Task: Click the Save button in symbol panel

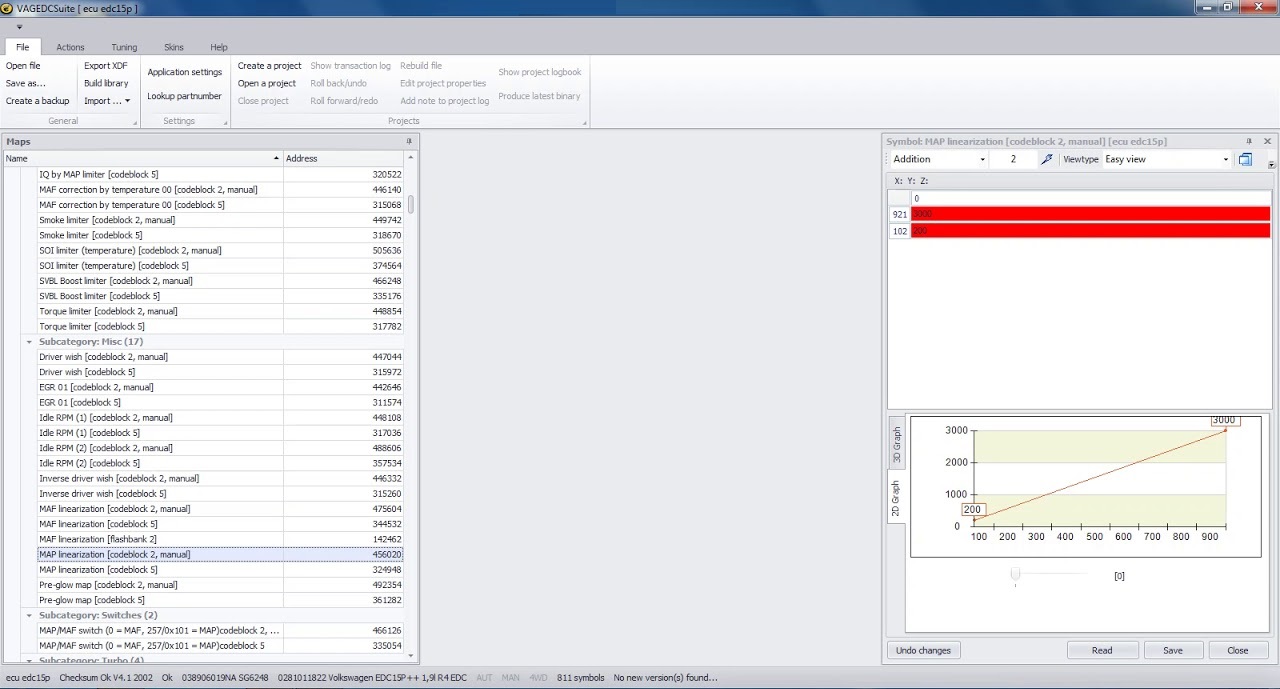Action: pyautogui.click(x=1173, y=650)
